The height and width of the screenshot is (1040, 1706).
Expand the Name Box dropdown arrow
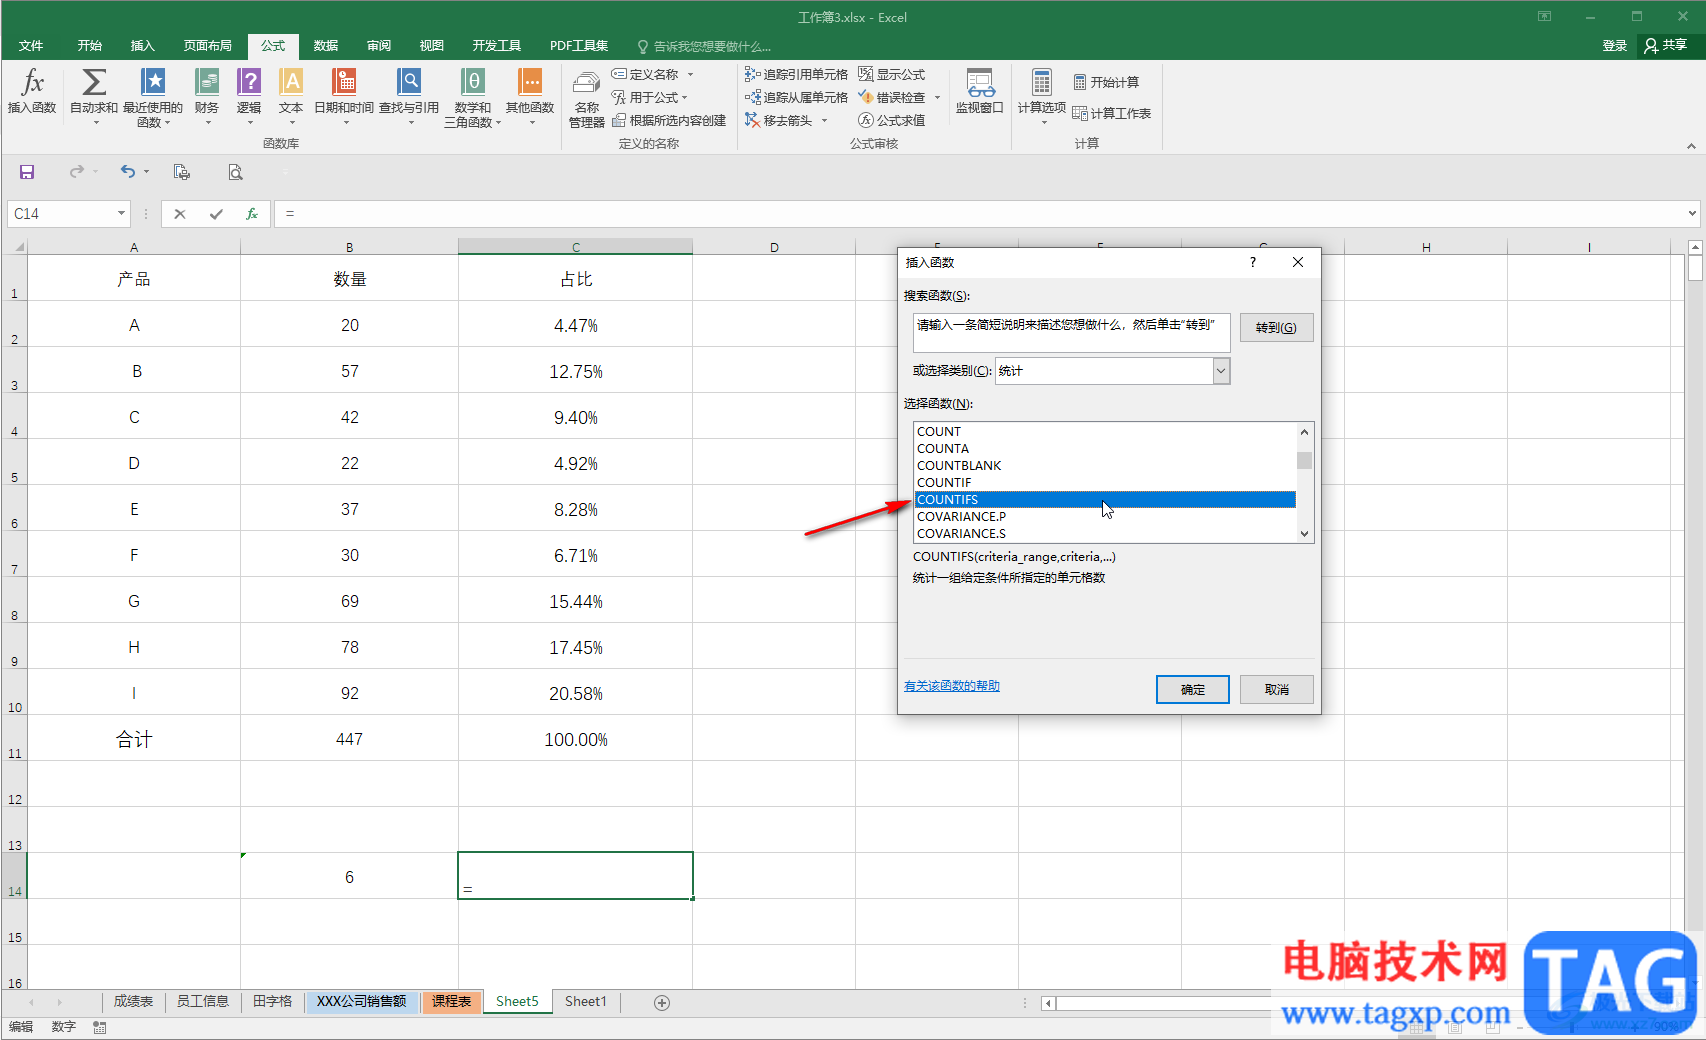(x=122, y=213)
